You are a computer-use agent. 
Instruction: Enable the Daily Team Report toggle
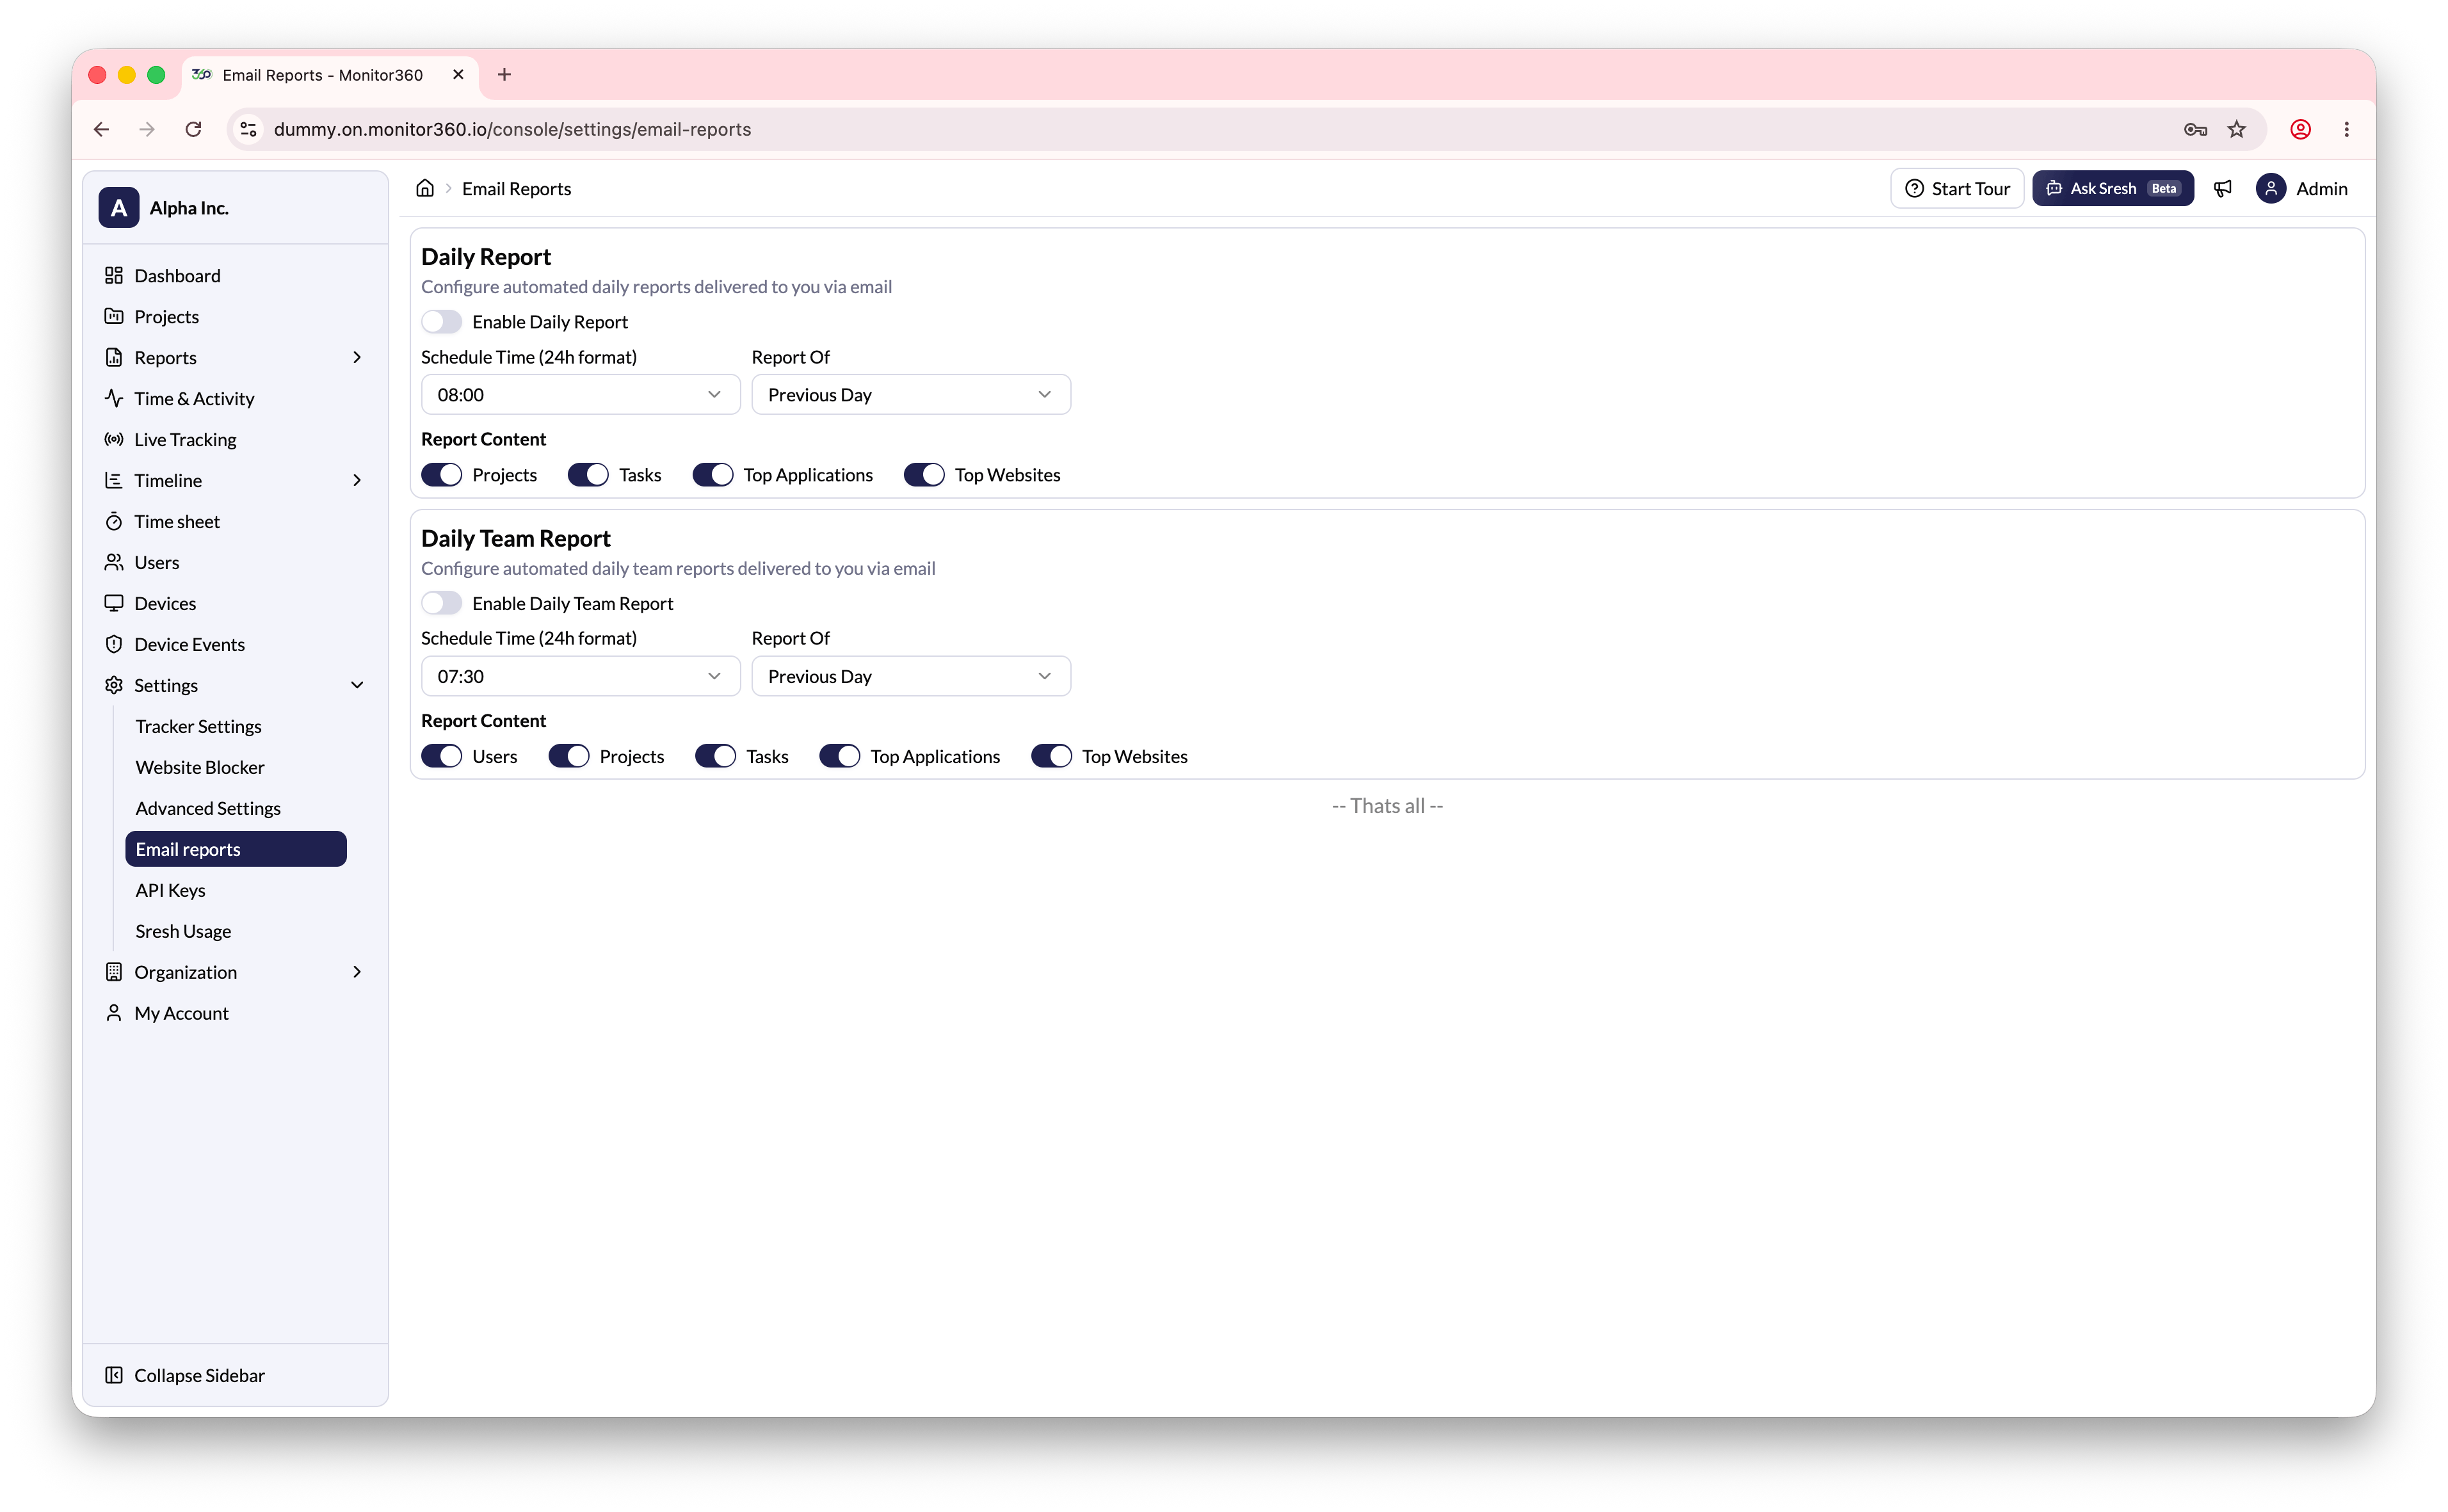(441, 603)
